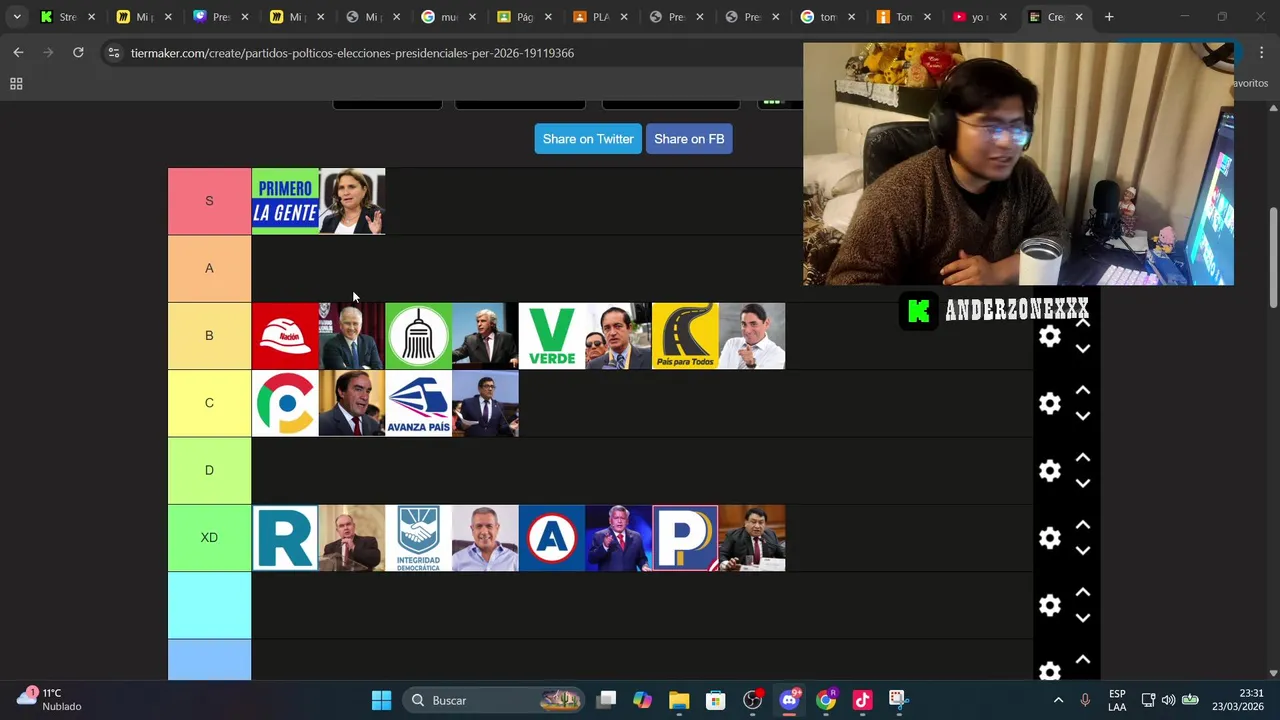Select the Integridad Democrática logo
1280x720 pixels.
pyautogui.click(x=418, y=538)
